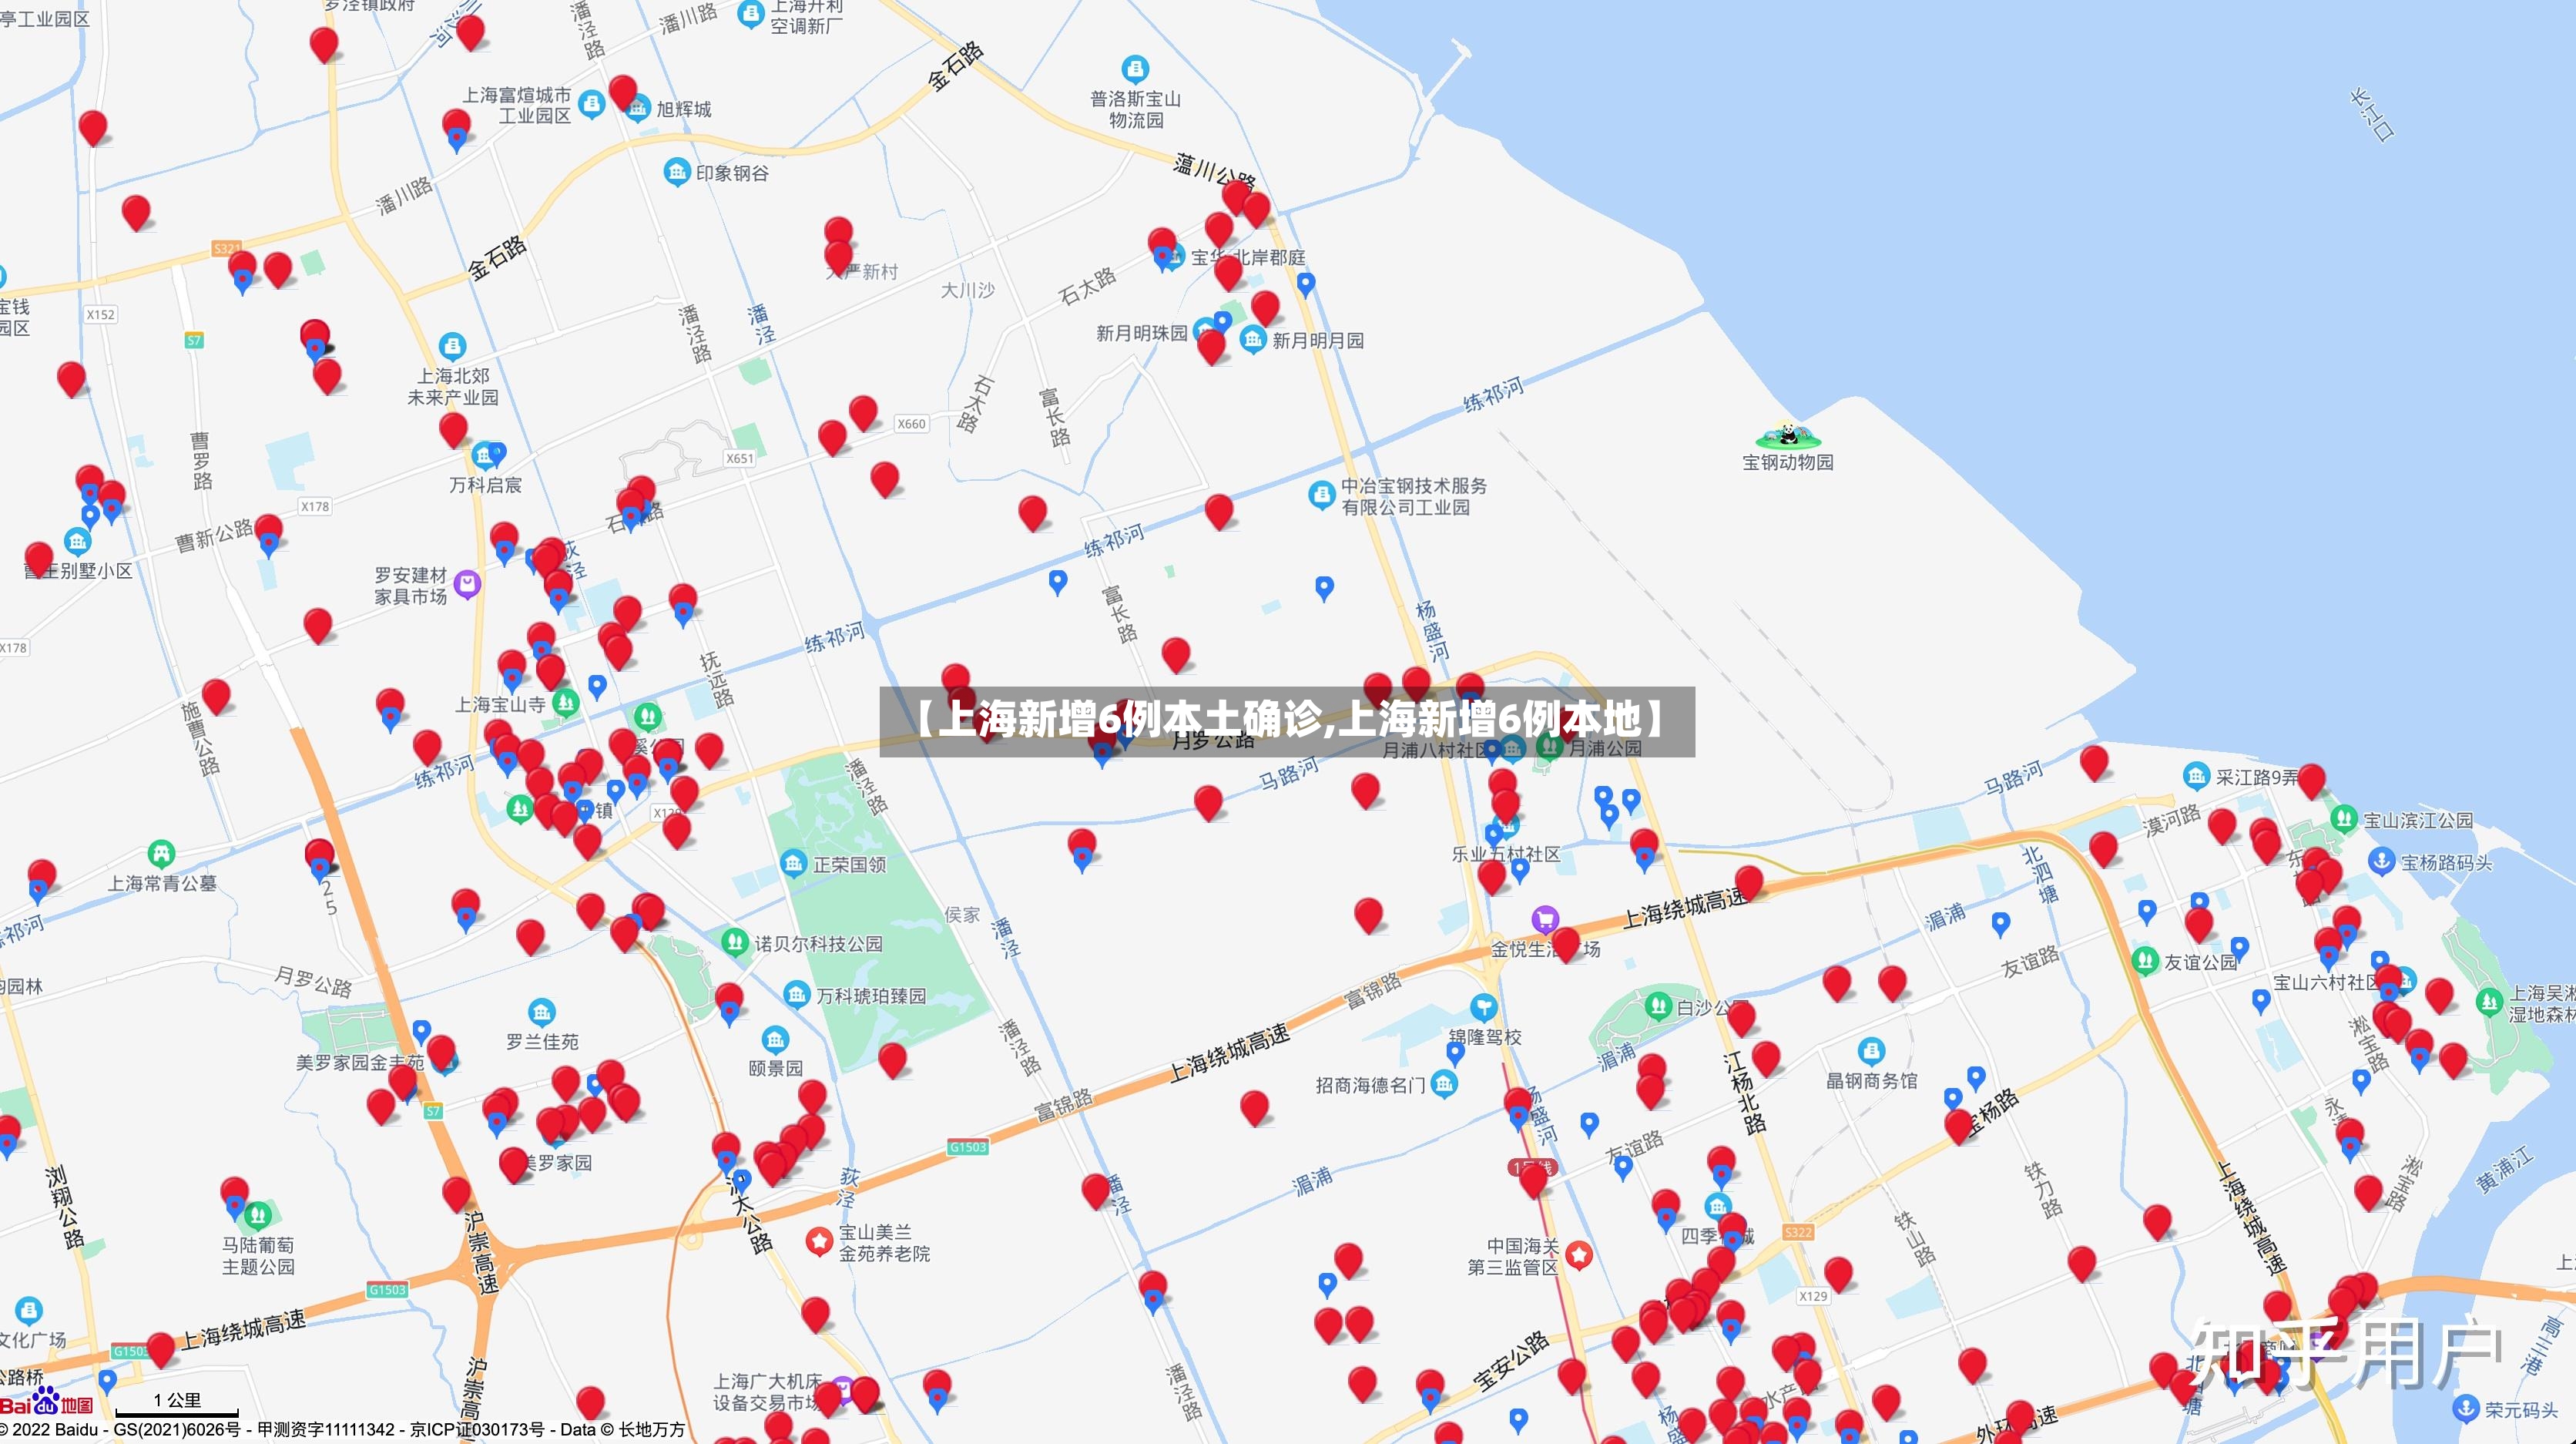
Task: Click the 万科琥珀臻园 building icon
Action: tap(797, 994)
